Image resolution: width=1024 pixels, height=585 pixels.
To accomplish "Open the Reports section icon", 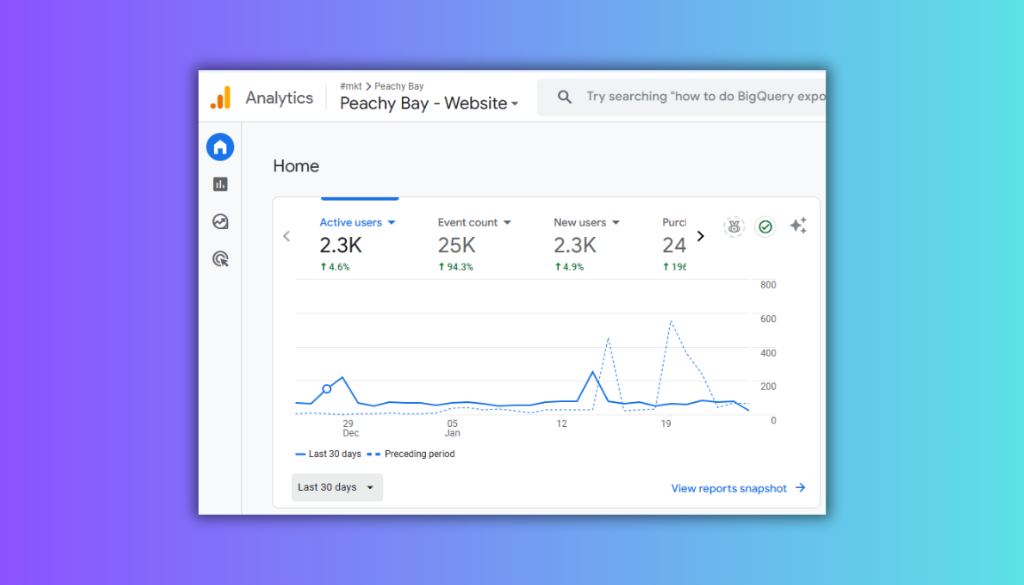I will [x=220, y=184].
